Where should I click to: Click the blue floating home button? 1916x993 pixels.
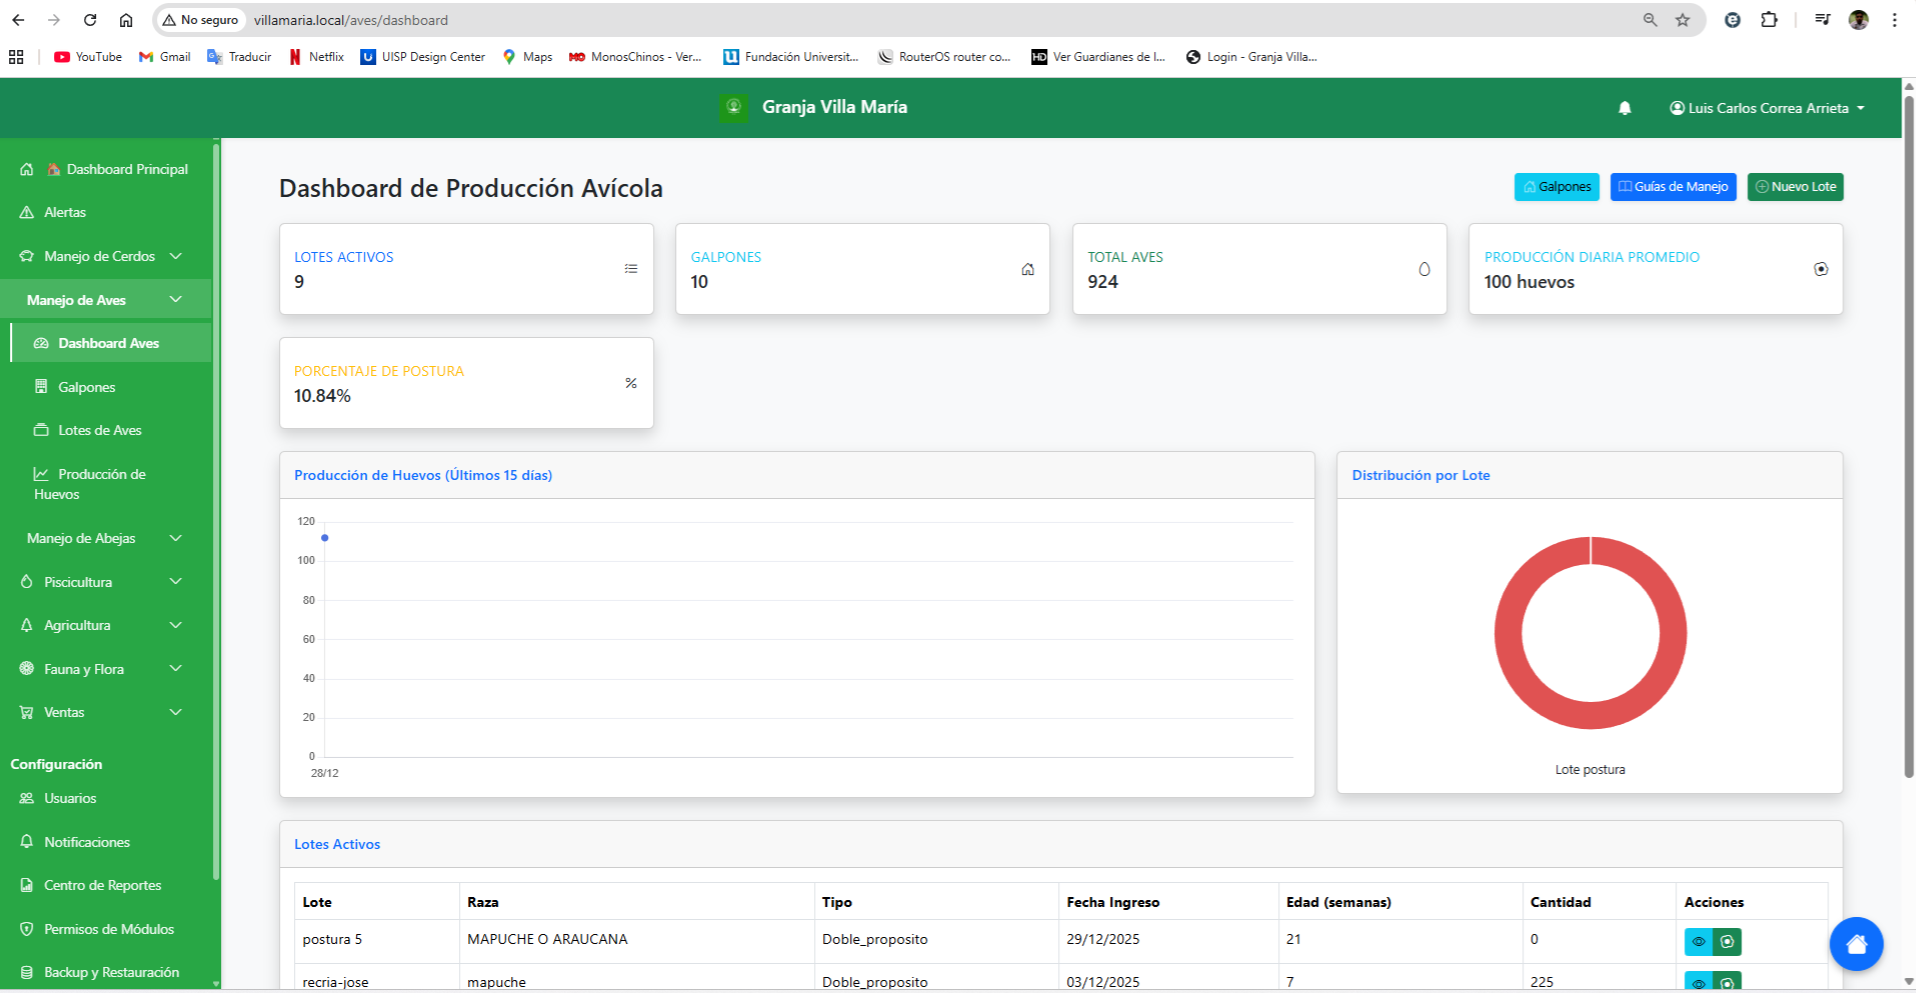(1856, 943)
